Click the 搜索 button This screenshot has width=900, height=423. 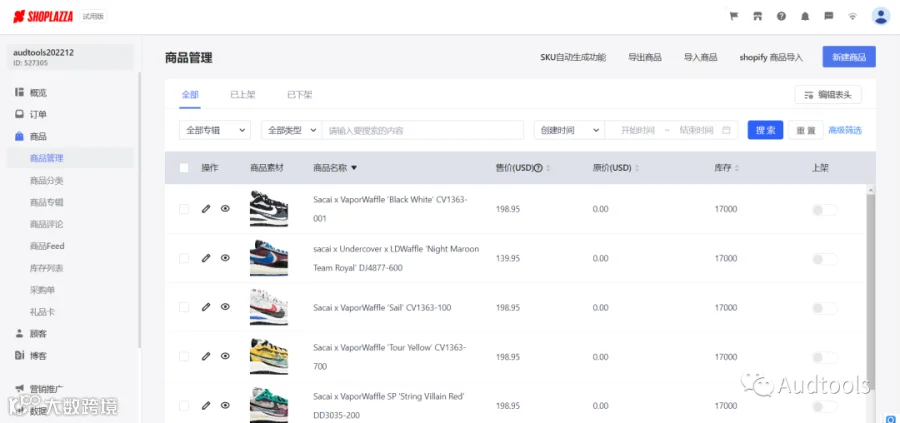tap(765, 130)
